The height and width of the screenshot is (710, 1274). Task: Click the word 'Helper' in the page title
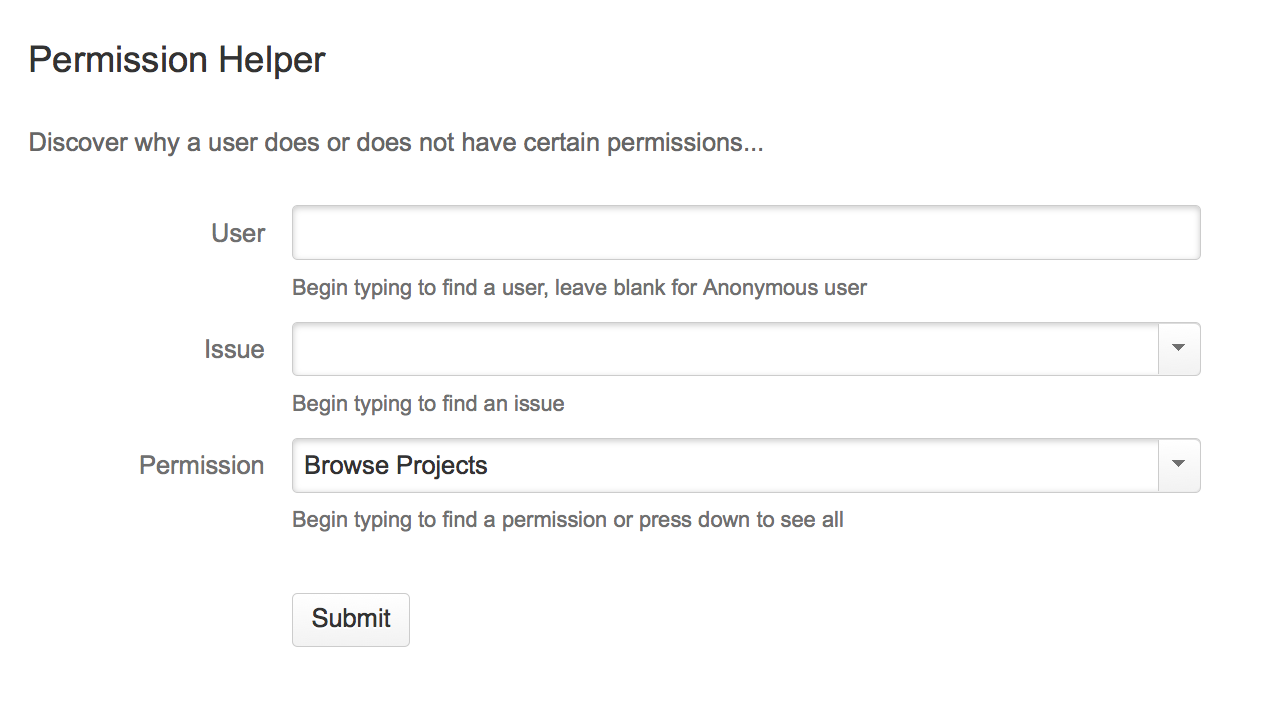pos(272,60)
